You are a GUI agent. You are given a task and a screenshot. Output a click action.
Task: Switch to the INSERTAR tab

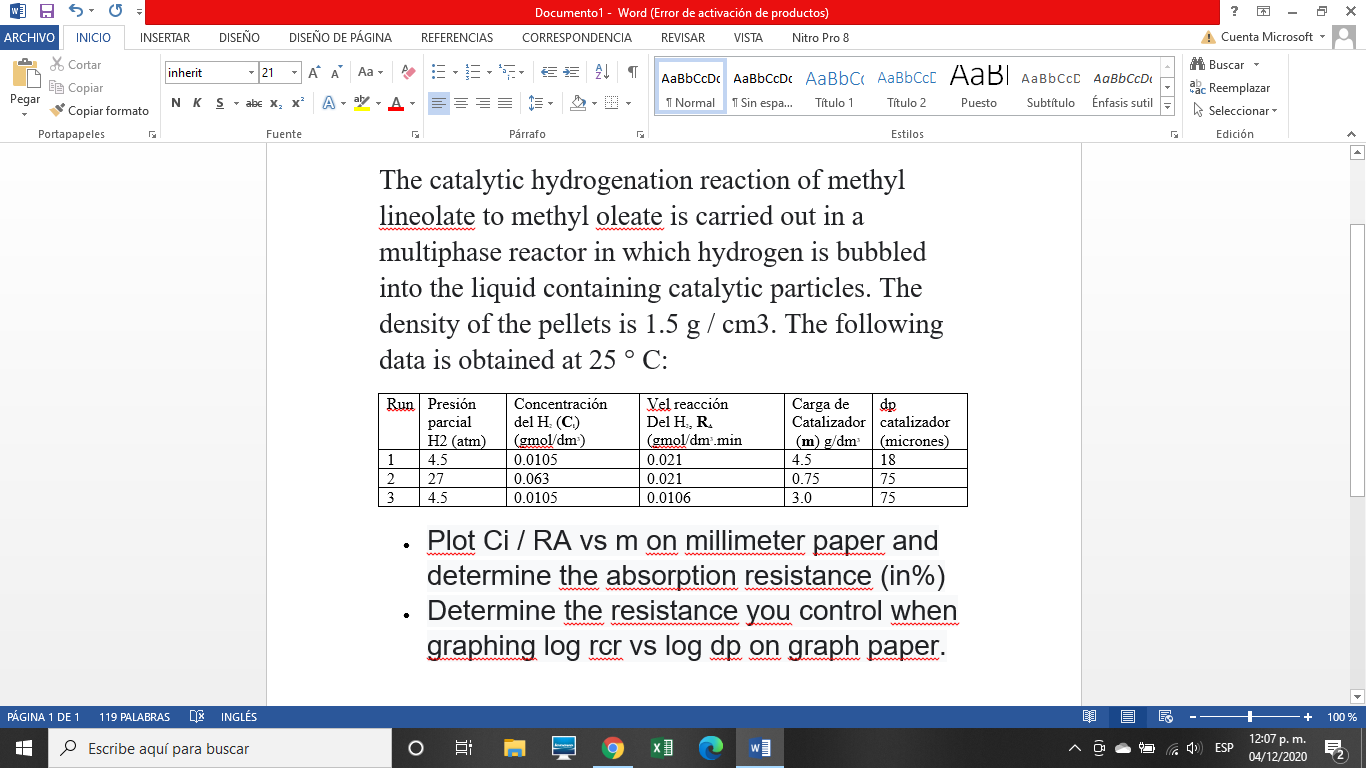coord(165,38)
